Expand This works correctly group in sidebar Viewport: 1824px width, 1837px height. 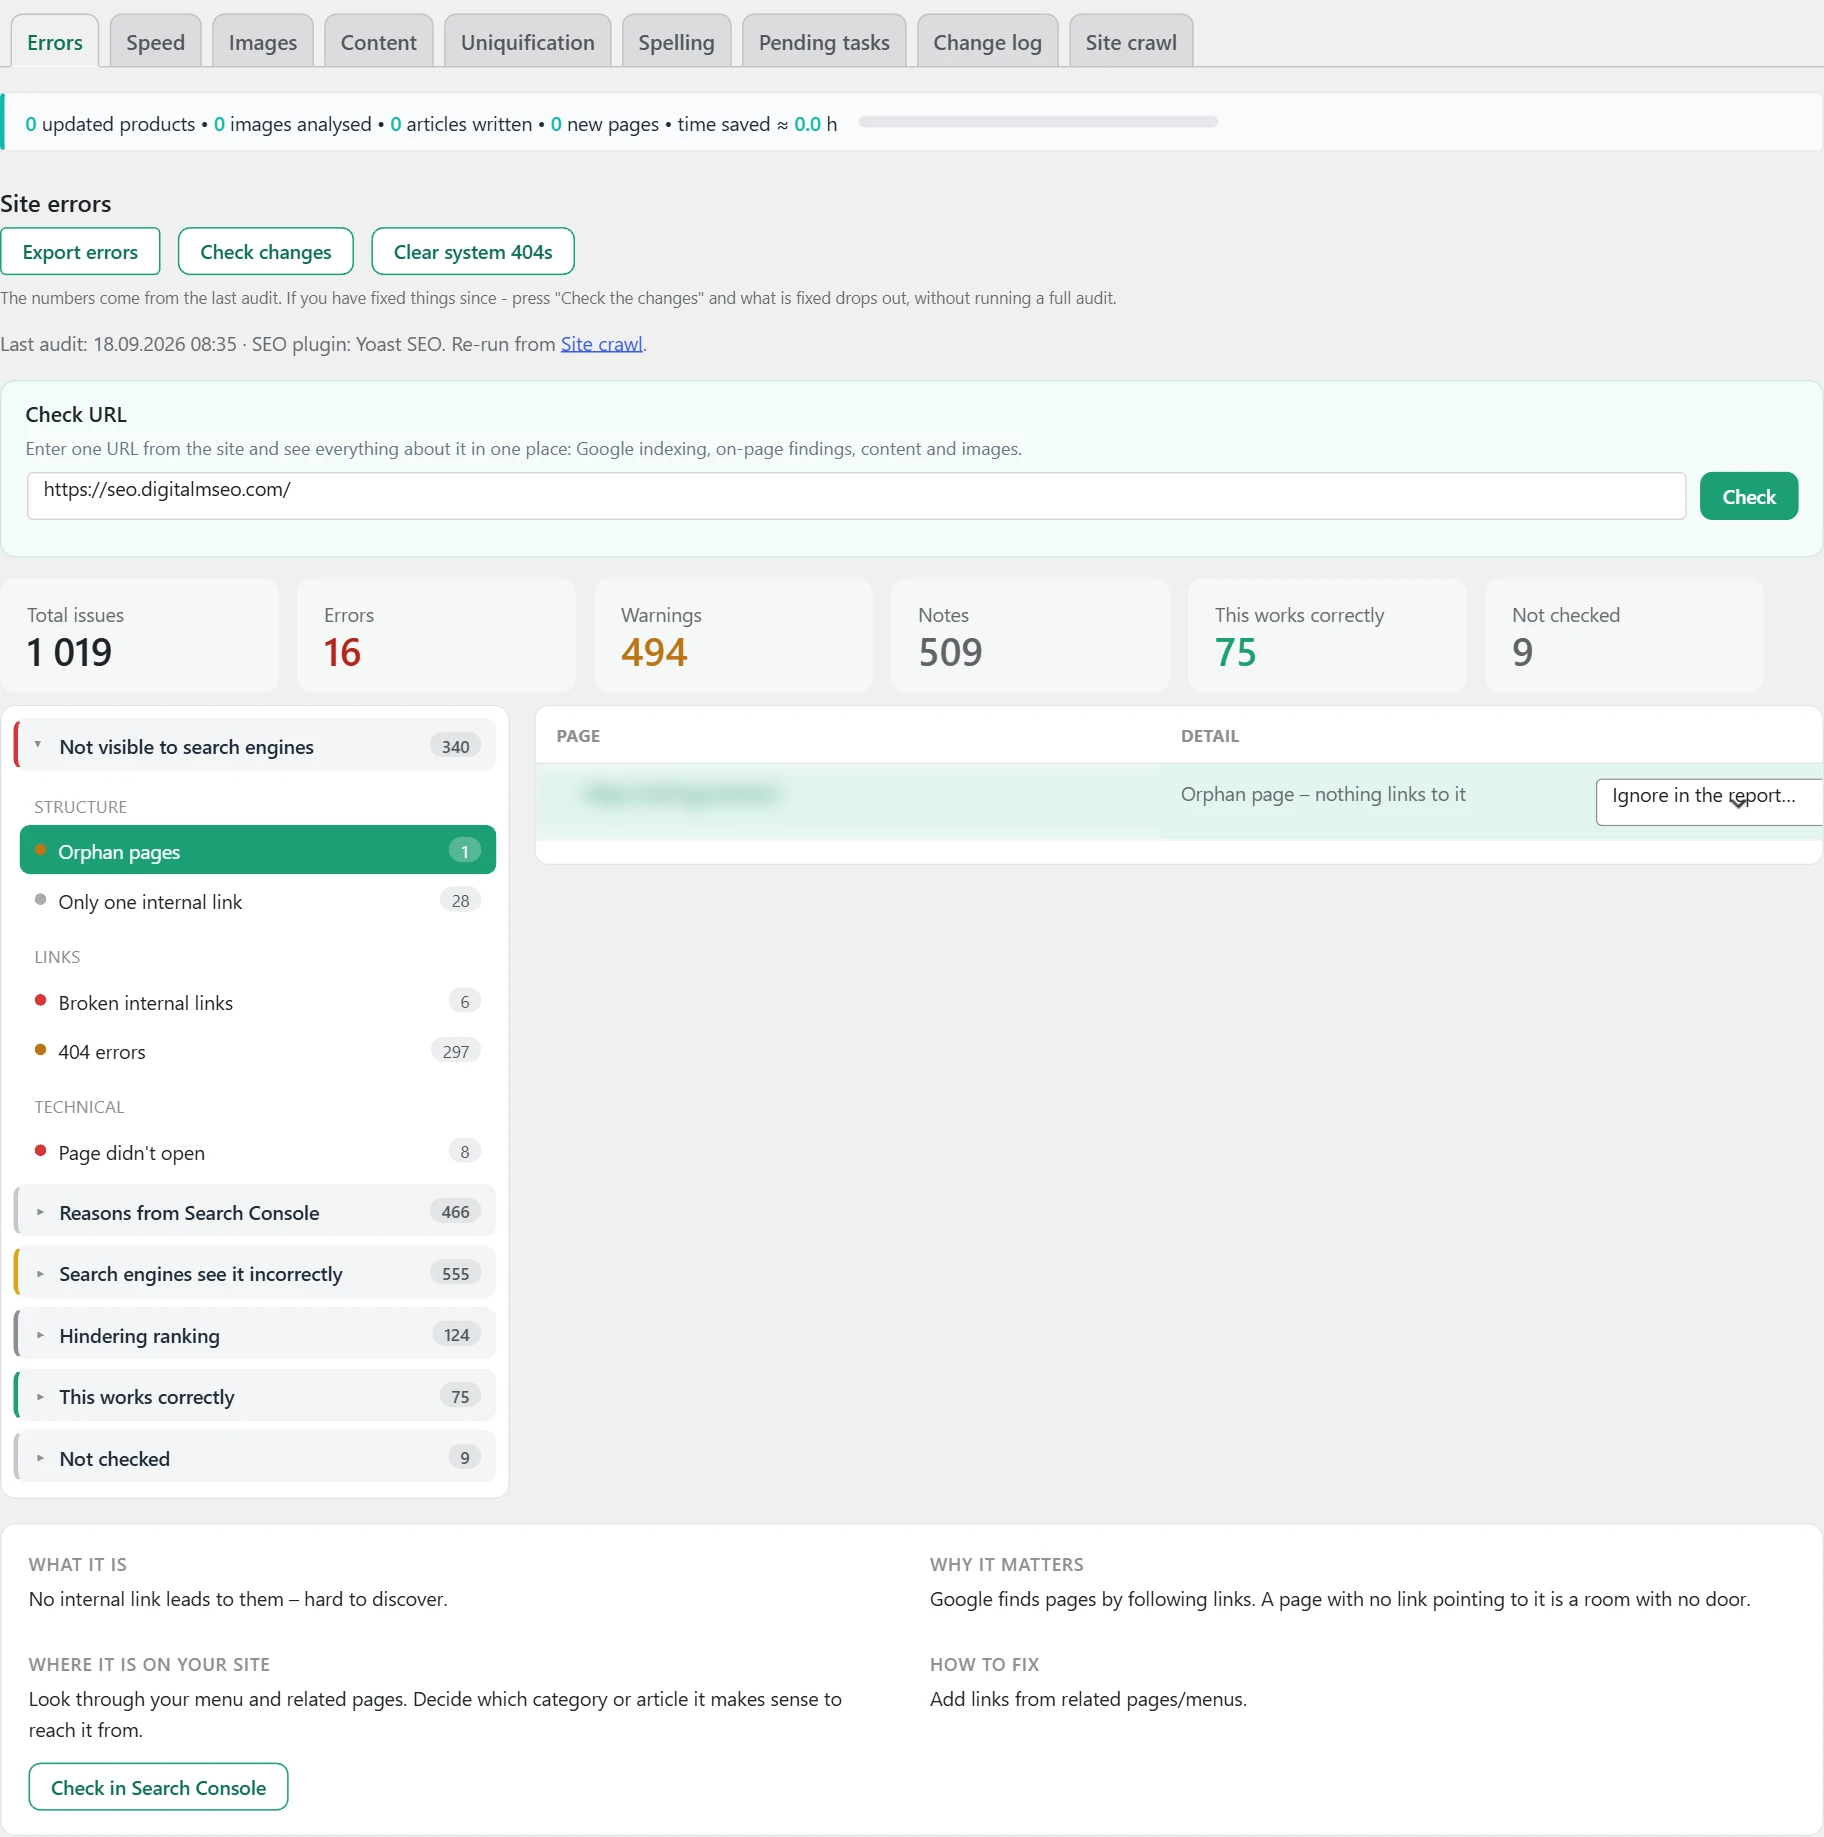click(256, 1396)
